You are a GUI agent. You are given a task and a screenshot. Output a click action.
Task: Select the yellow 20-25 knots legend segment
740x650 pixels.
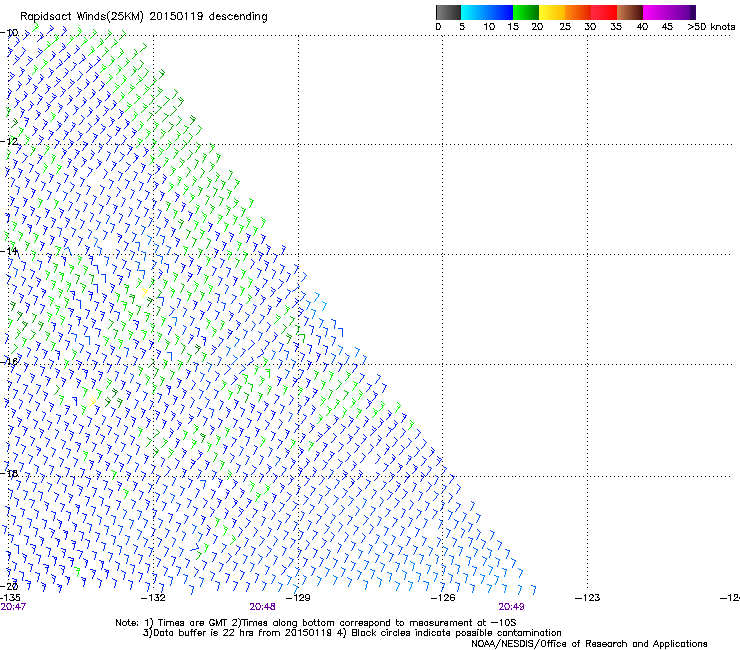(x=552, y=12)
